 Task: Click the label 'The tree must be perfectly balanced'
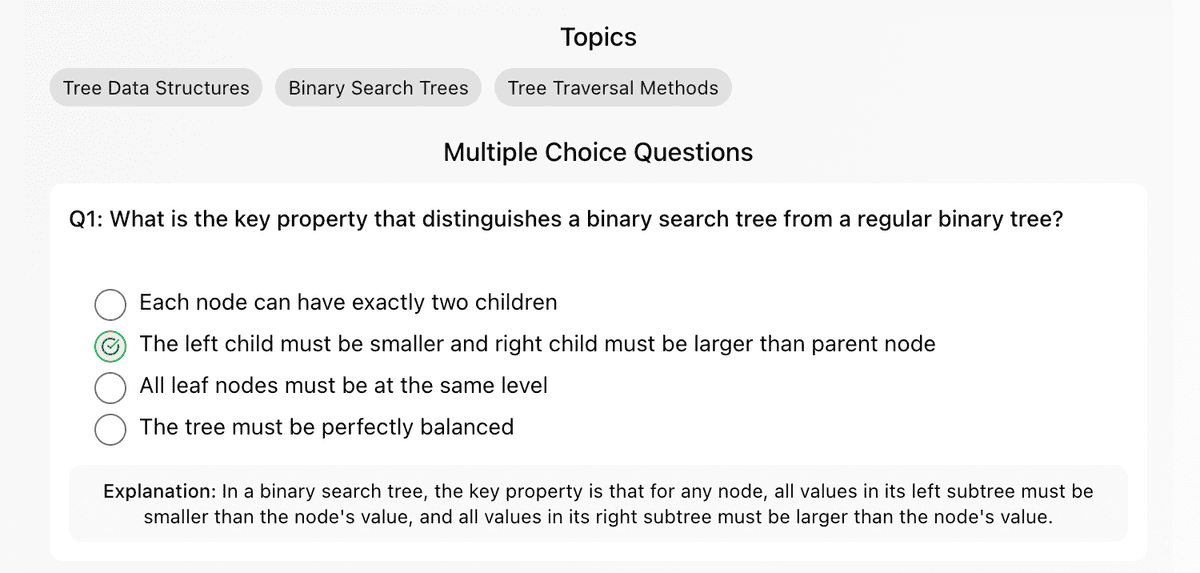click(327, 427)
